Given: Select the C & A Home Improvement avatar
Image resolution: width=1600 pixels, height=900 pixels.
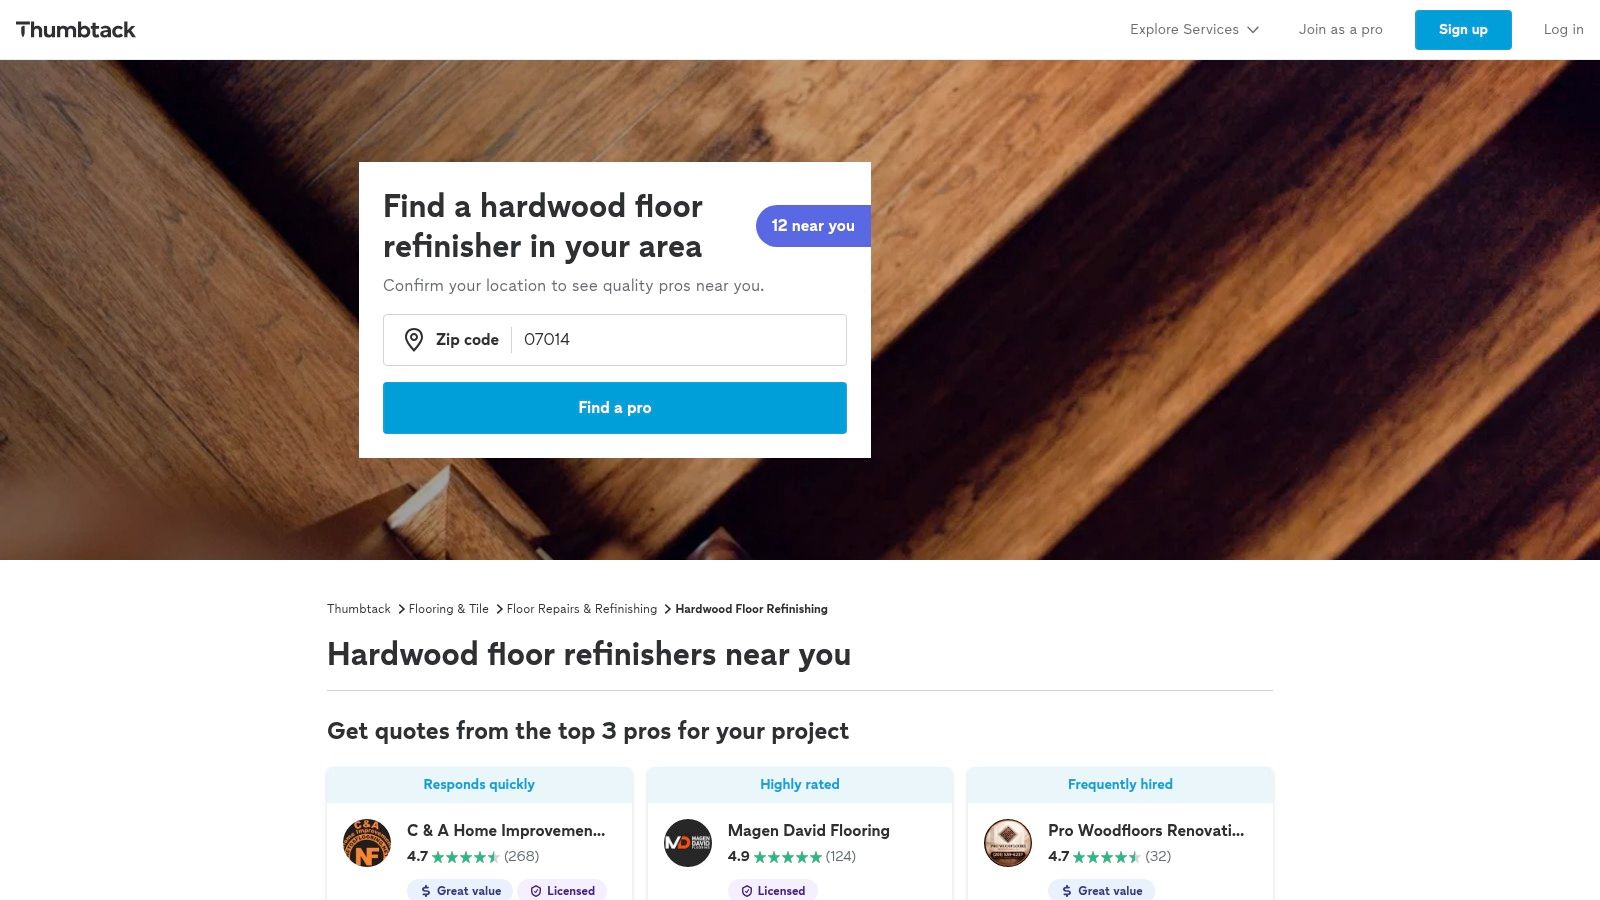Looking at the screenshot, I should point(366,843).
